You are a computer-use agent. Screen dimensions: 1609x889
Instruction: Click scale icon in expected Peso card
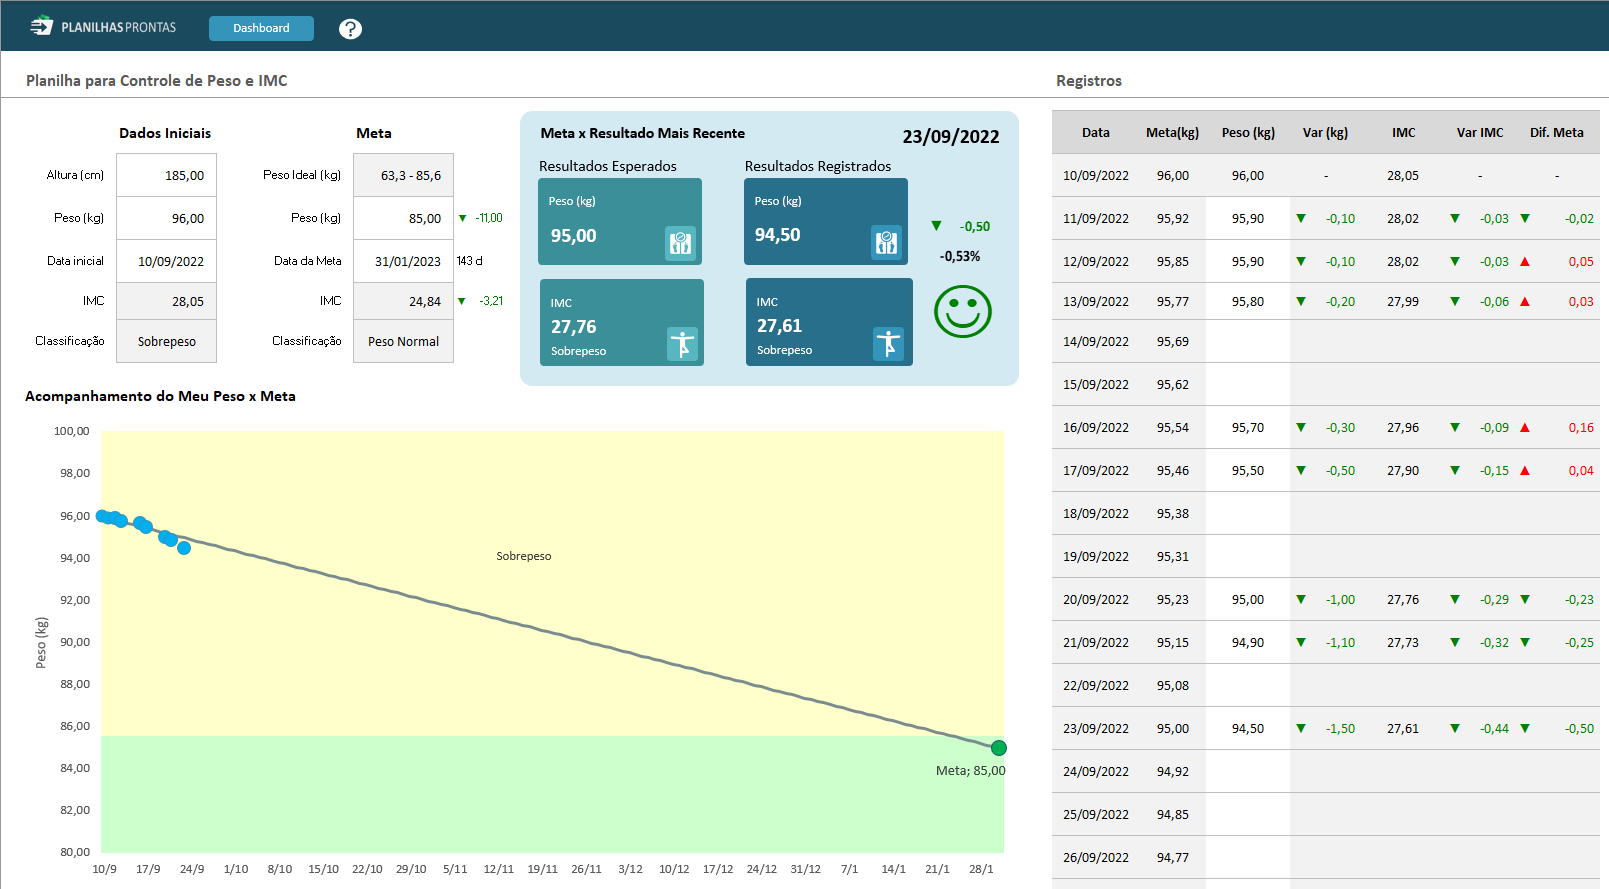[680, 242]
